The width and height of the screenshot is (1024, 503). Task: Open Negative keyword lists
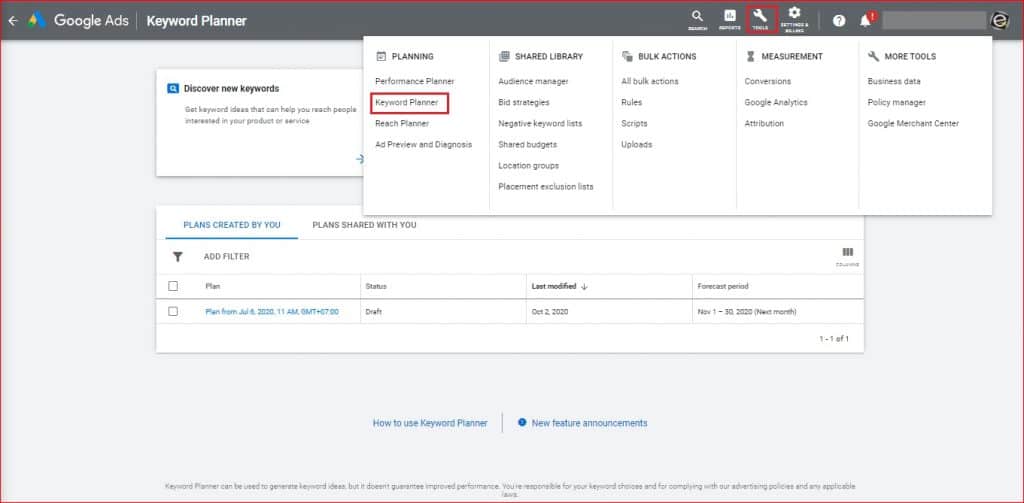pos(540,123)
